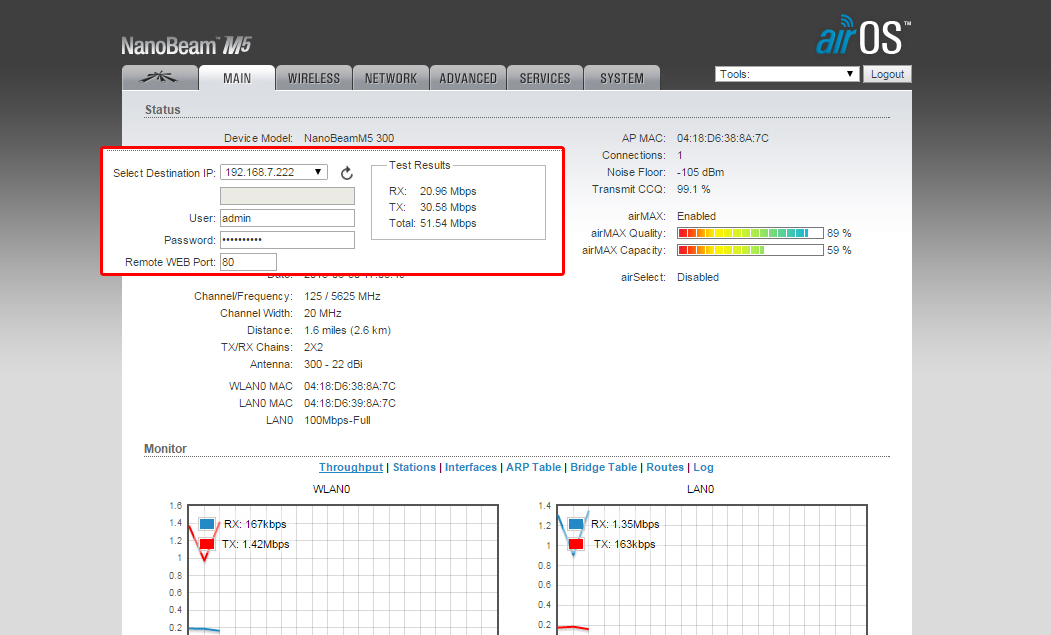Click the TX 30.58 Mbps test result

coord(432,207)
